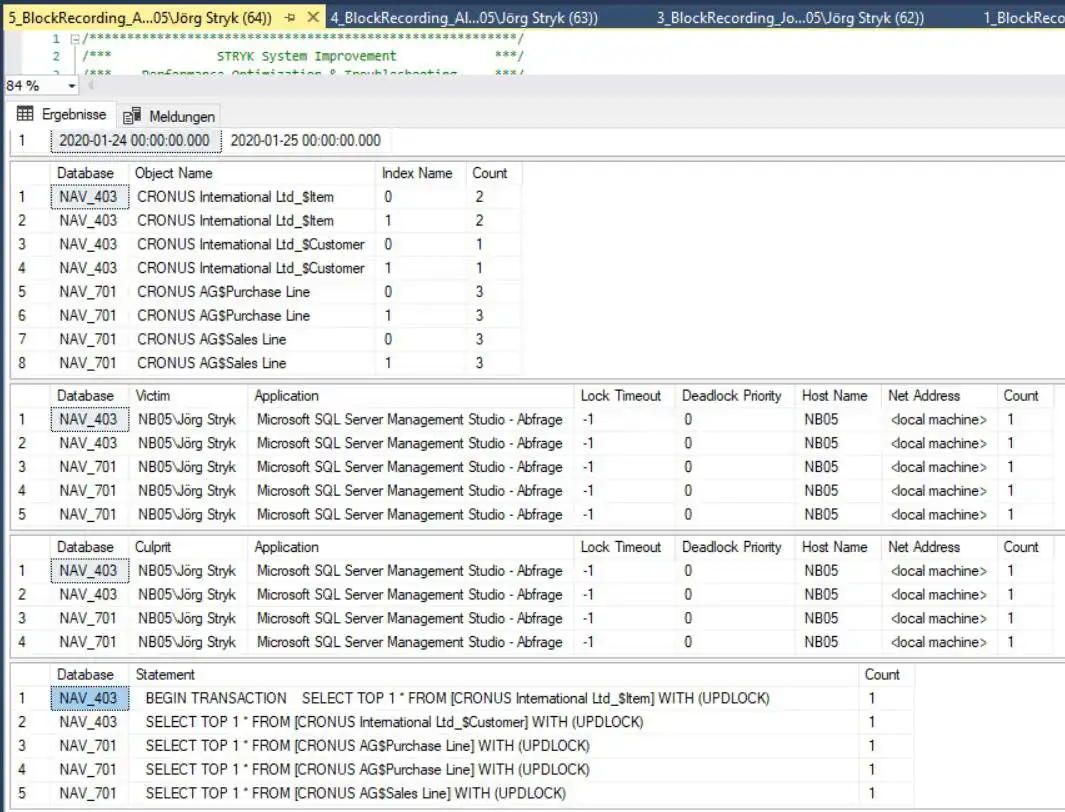
Task: Select CRONUS International Ltd_$Customer with index 0
Action: click(x=251, y=244)
